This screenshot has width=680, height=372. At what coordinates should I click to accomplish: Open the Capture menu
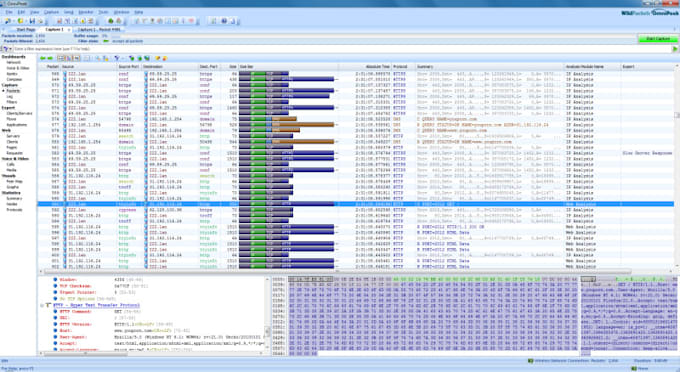coord(51,12)
